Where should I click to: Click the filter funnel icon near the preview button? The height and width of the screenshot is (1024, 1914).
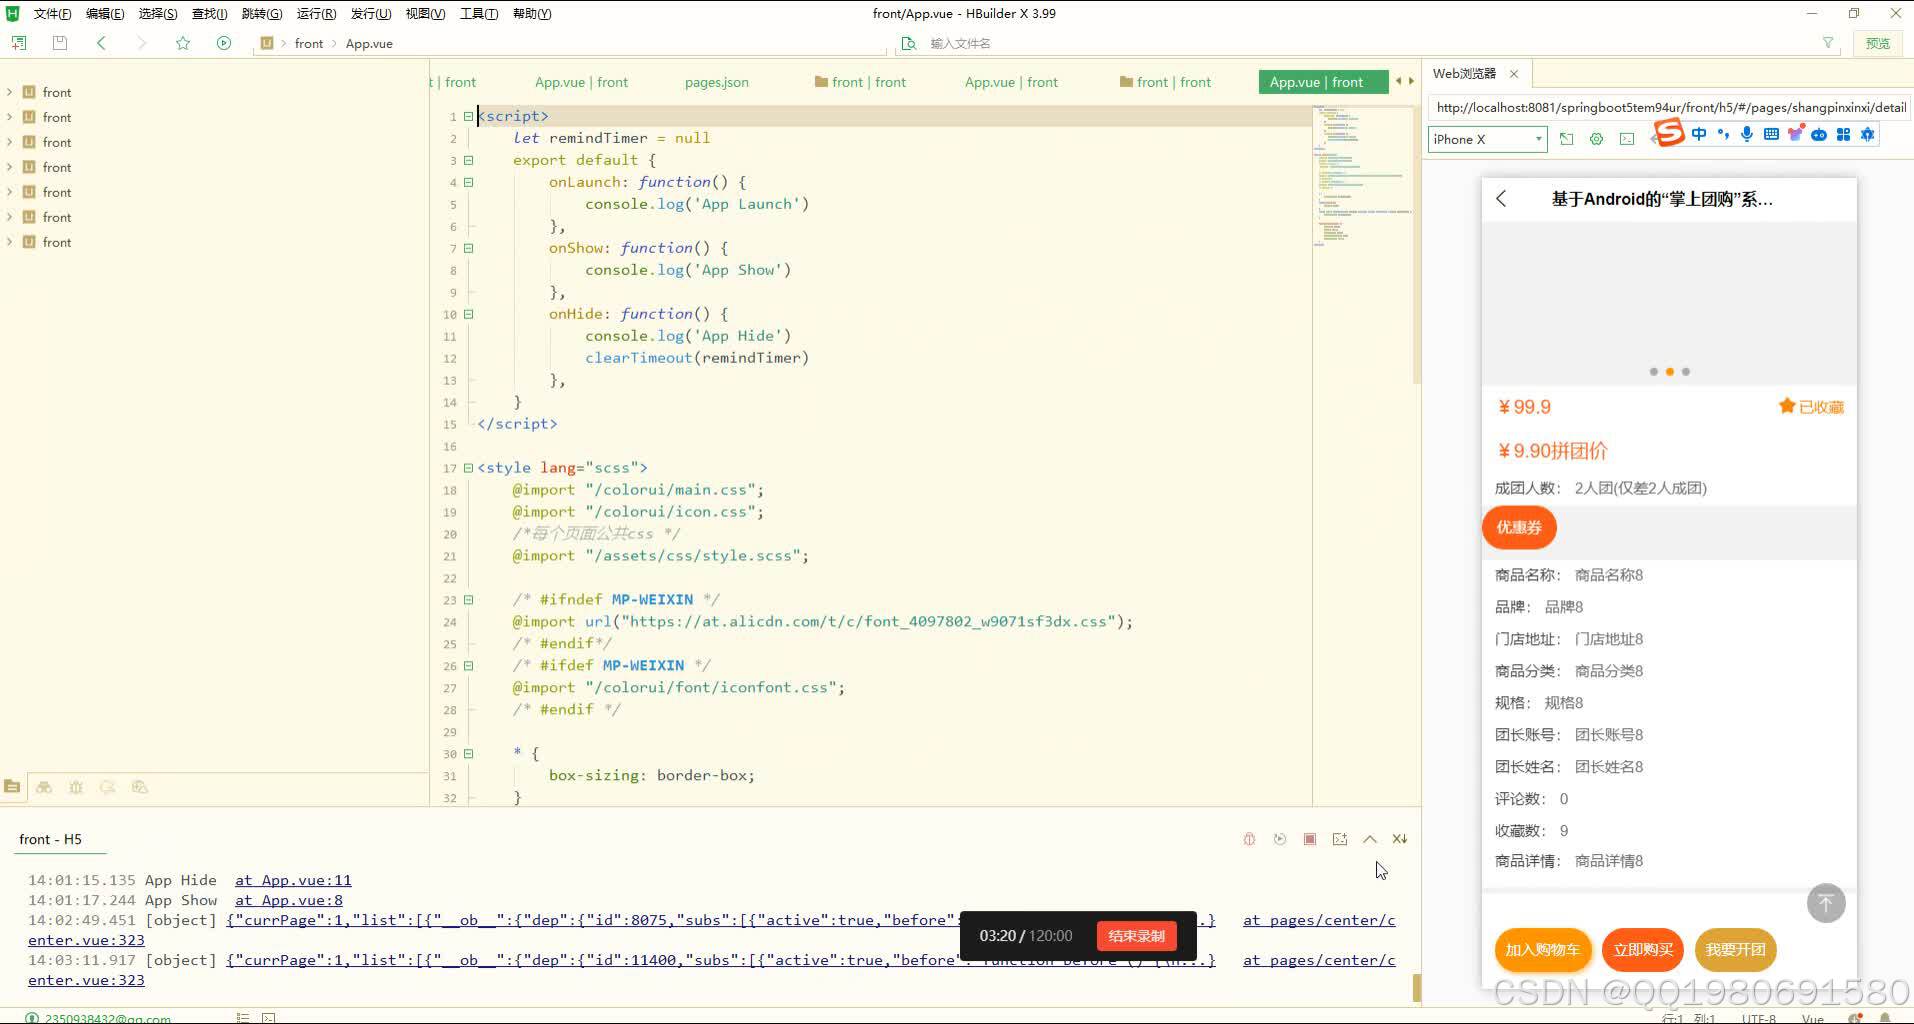tap(1828, 43)
